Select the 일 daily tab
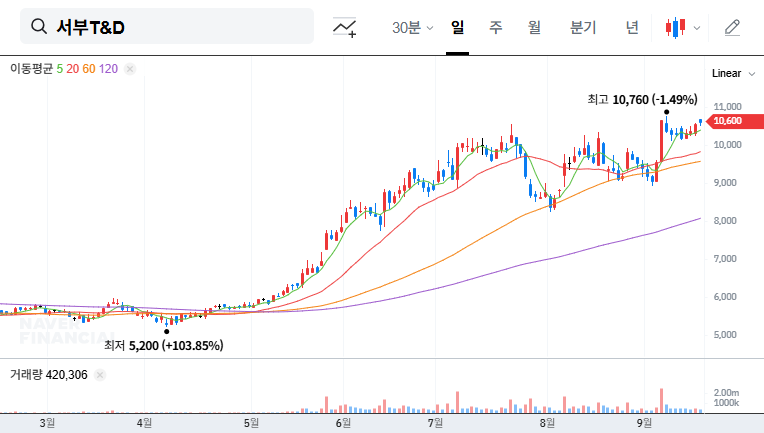The image size is (764, 433). click(x=458, y=27)
